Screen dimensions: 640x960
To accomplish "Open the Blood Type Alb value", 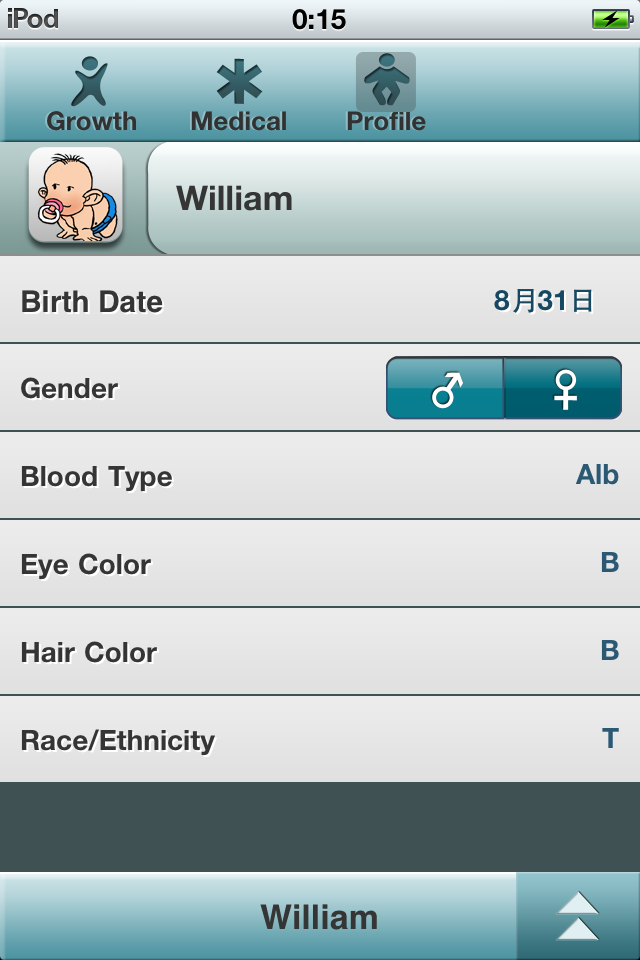I will (x=597, y=475).
